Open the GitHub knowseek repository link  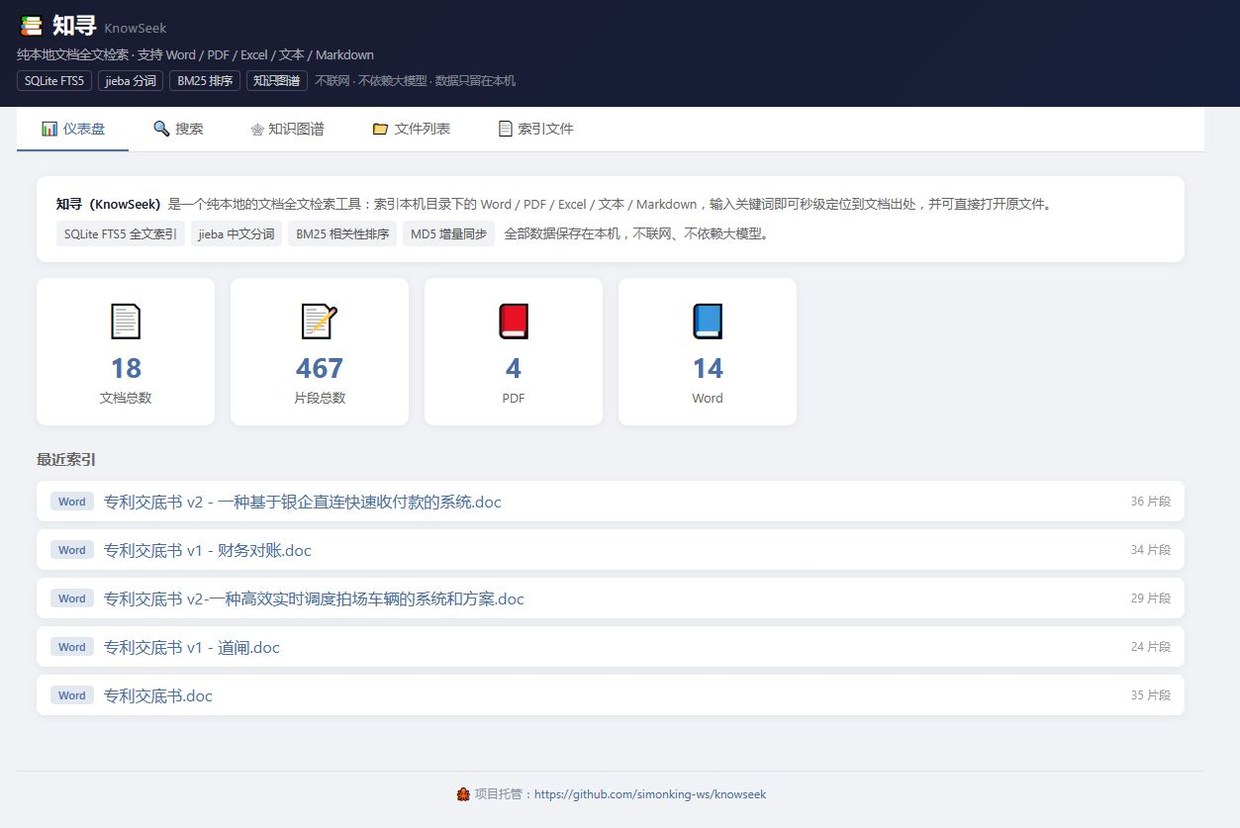tap(650, 794)
